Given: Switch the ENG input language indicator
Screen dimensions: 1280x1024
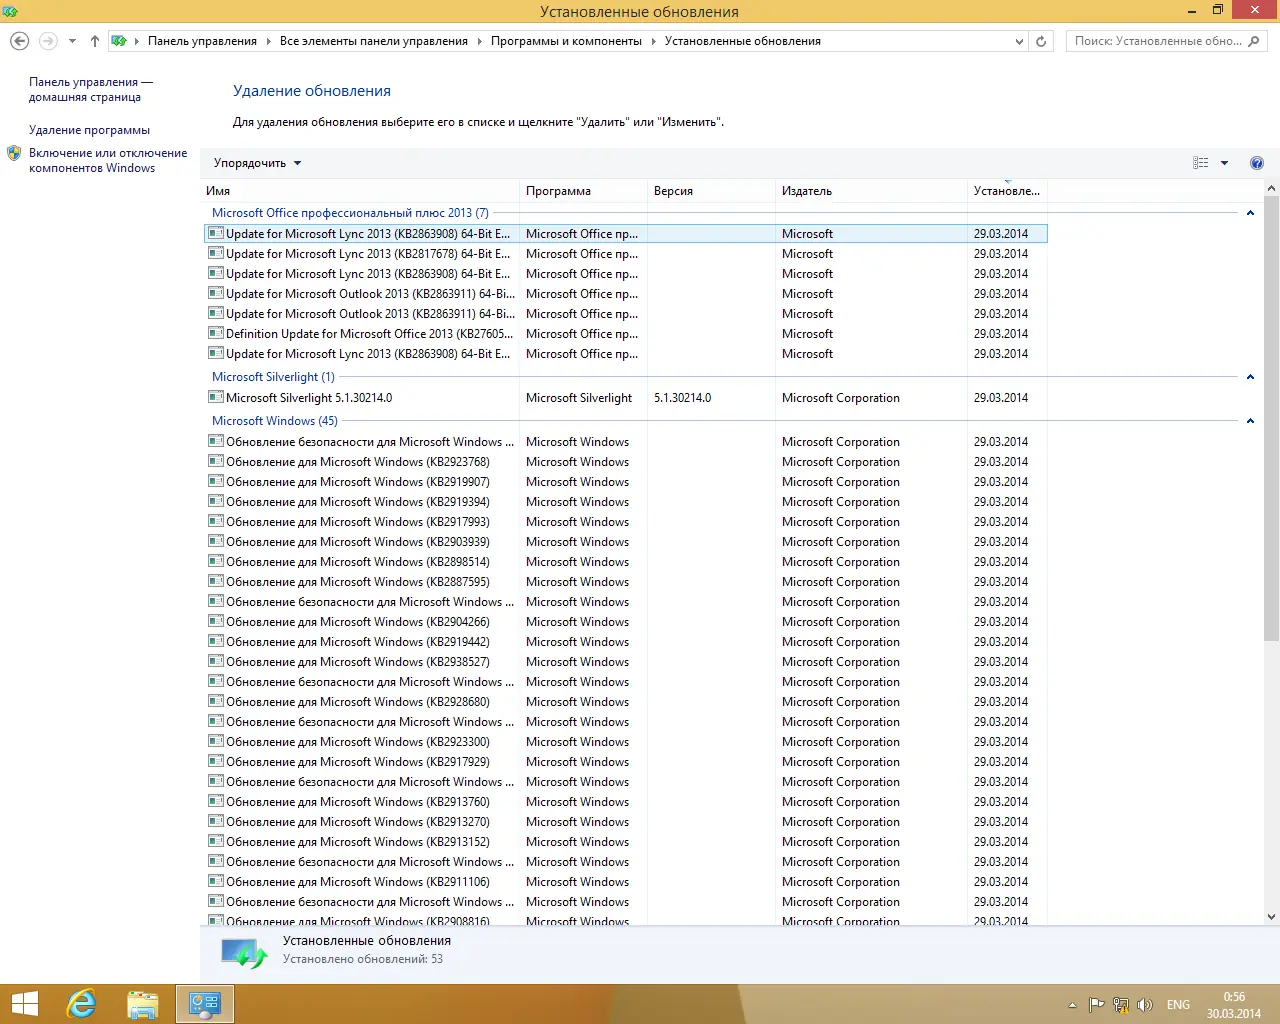Looking at the screenshot, I should (x=1178, y=1005).
